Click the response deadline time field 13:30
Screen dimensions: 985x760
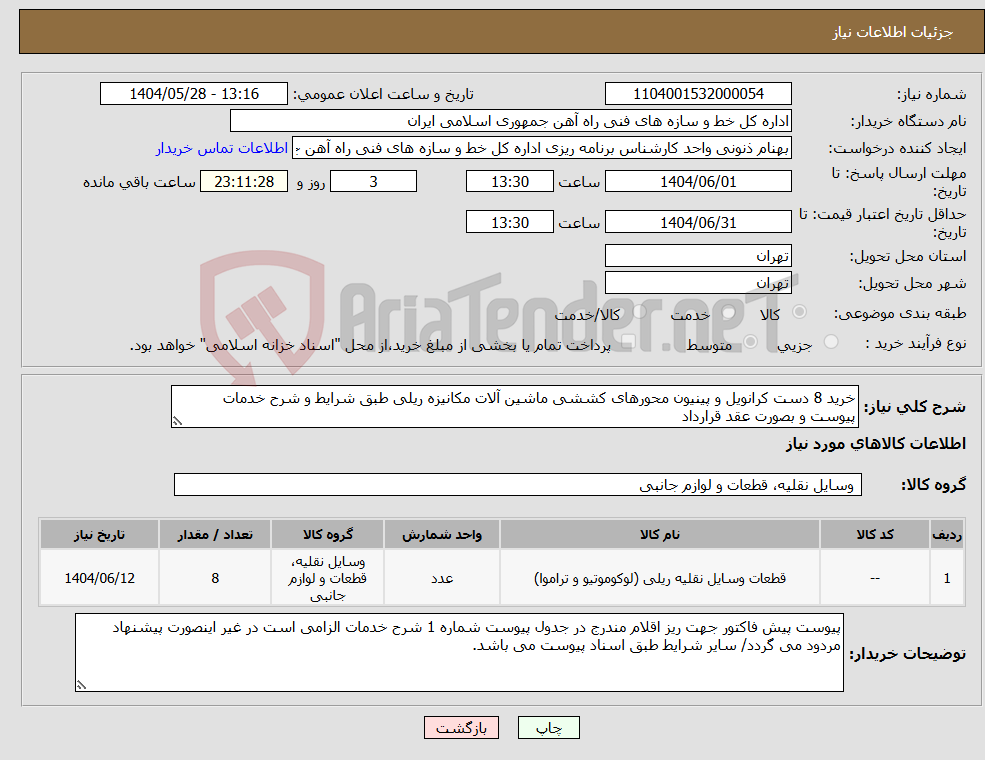509,182
